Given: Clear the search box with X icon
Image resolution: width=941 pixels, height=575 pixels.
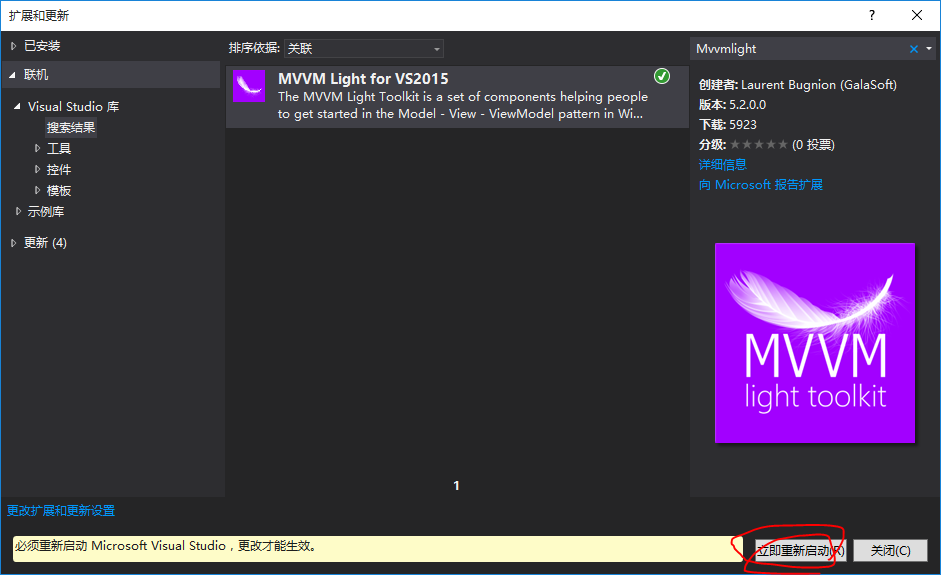Looking at the screenshot, I should [913, 49].
